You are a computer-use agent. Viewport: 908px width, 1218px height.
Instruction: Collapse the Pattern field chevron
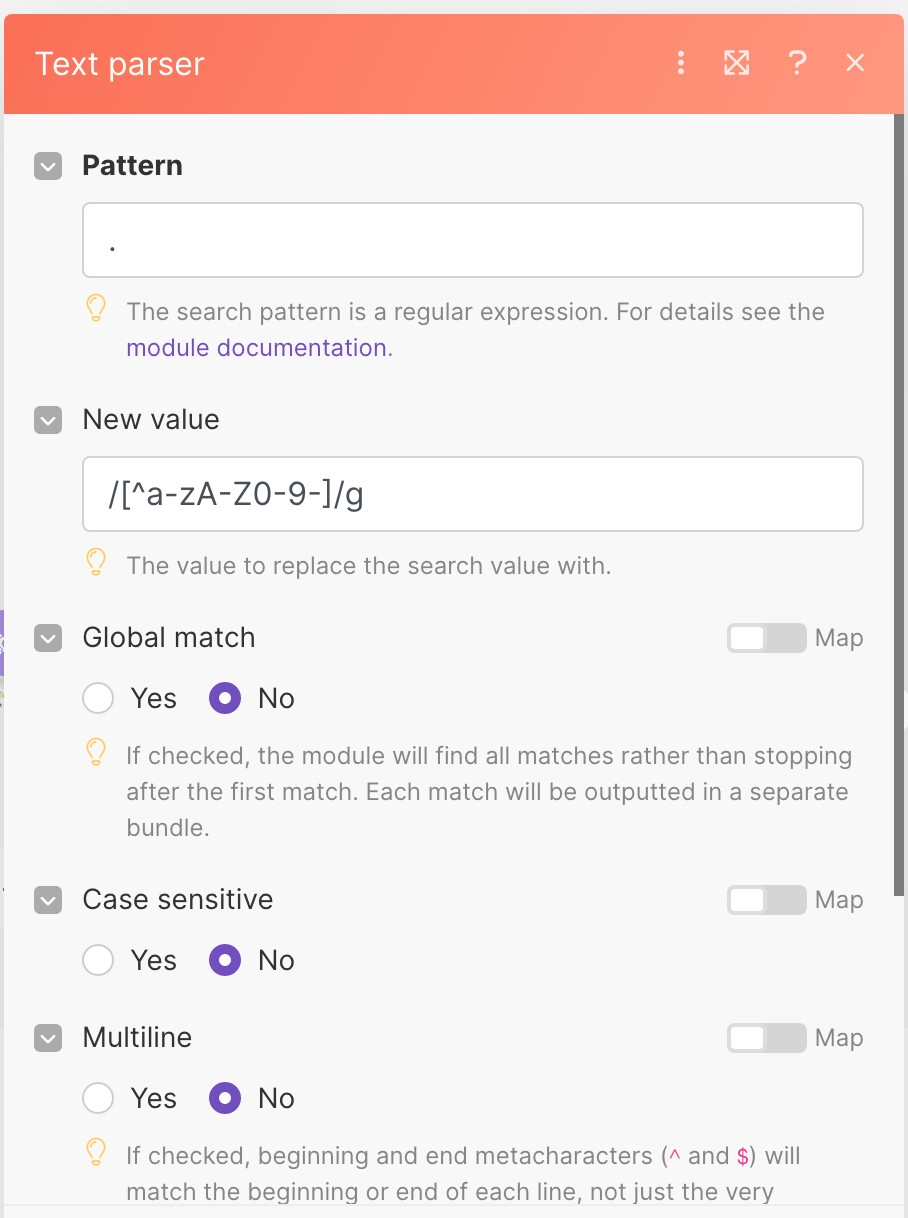pyautogui.click(x=48, y=166)
